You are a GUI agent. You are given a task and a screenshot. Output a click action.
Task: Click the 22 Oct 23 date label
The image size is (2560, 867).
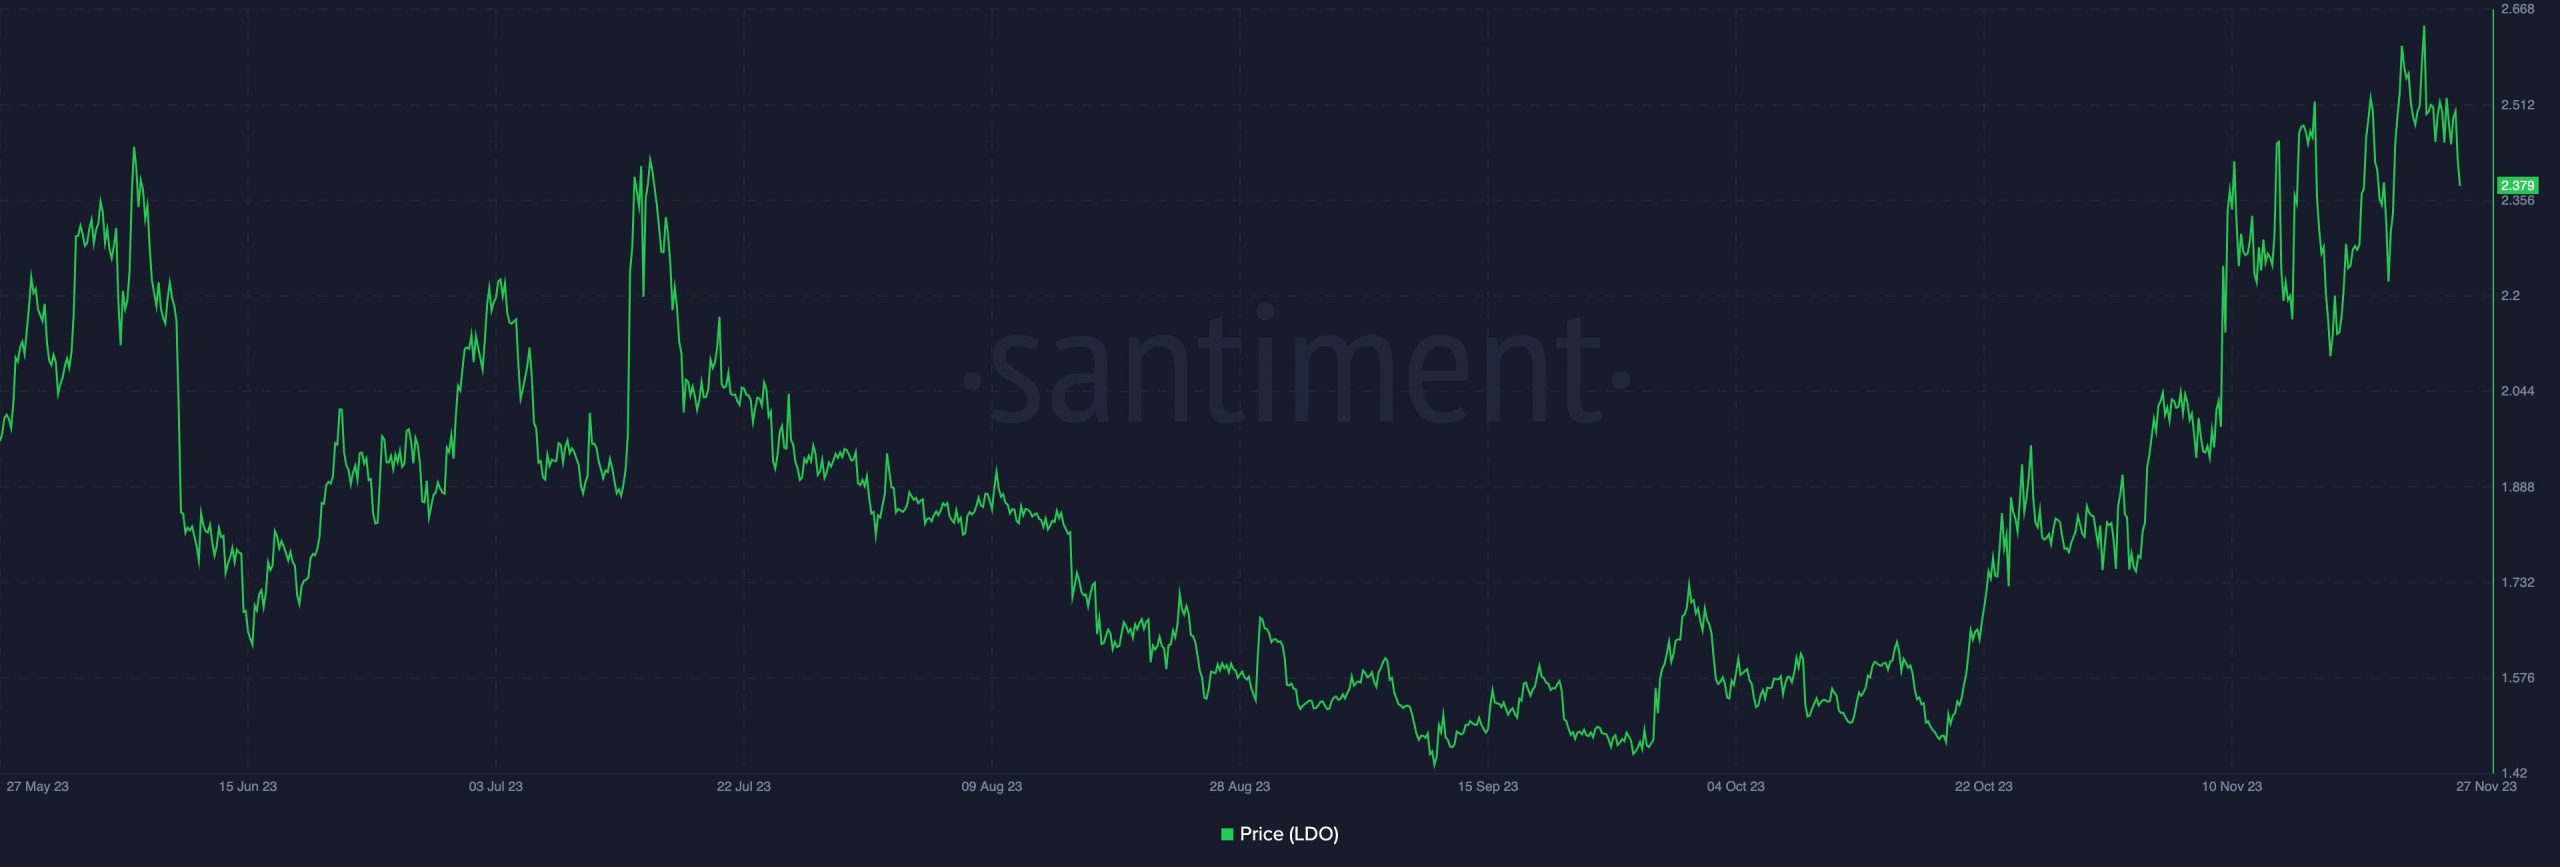tap(1984, 786)
